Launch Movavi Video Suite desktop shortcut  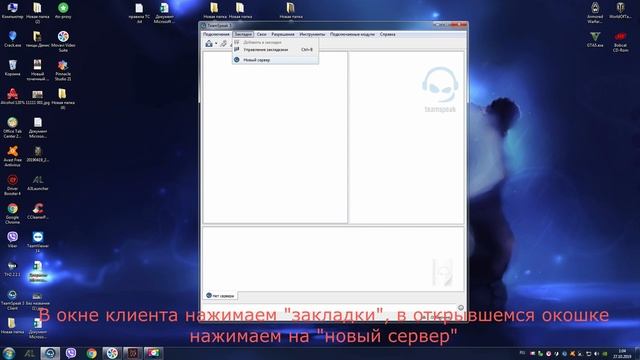click(x=63, y=41)
